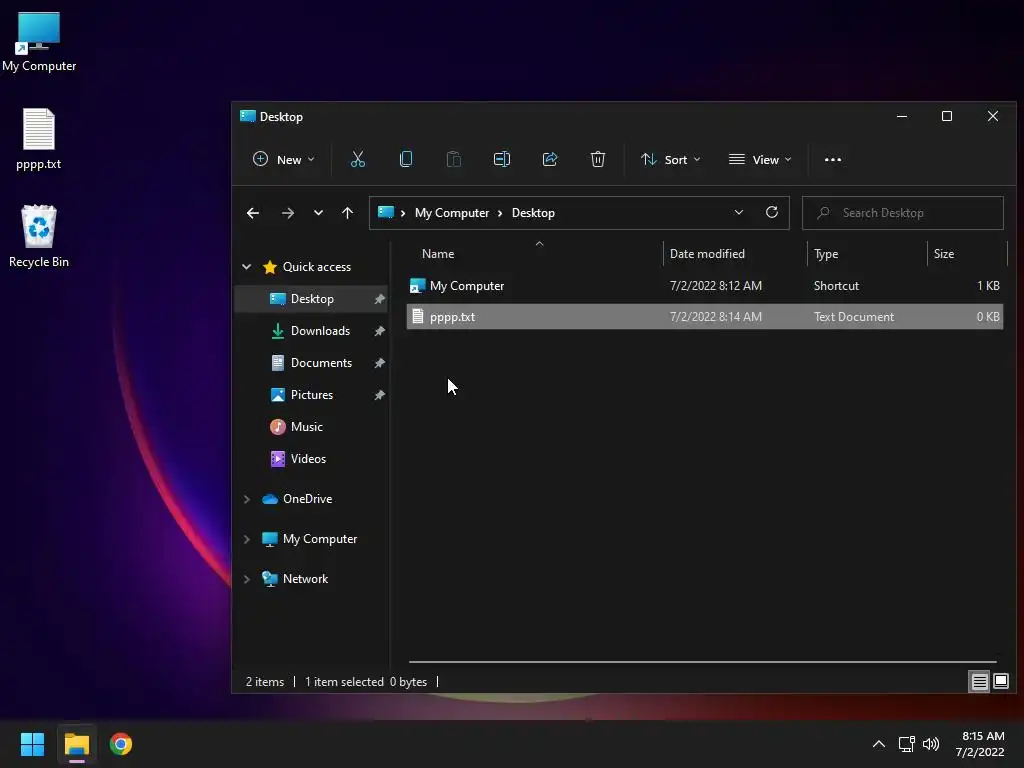Open the Sort options dropdown
Screen dimensions: 1024x768
pyautogui.click(x=671, y=159)
